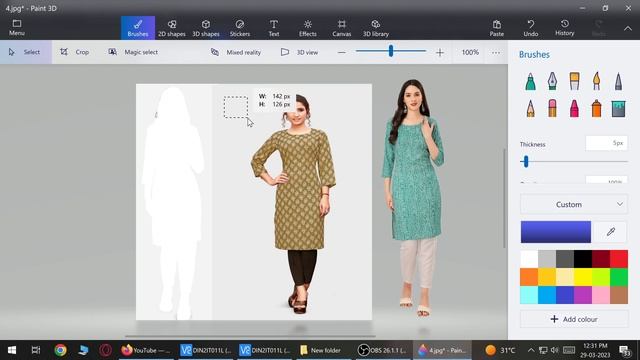Select the Eraser tool
The width and height of the screenshot is (640, 360).
pos(552,109)
